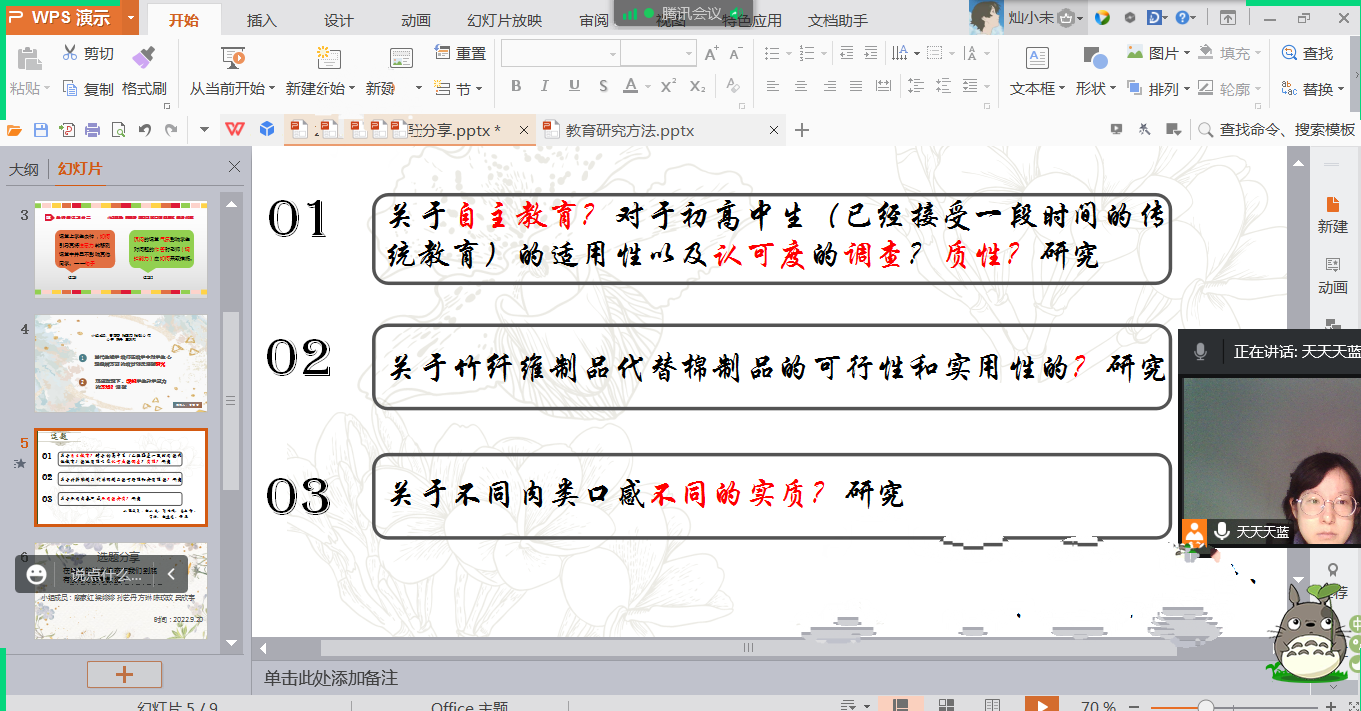
Task: Switch to the 插入 ribbon tab
Action: coord(261,20)
